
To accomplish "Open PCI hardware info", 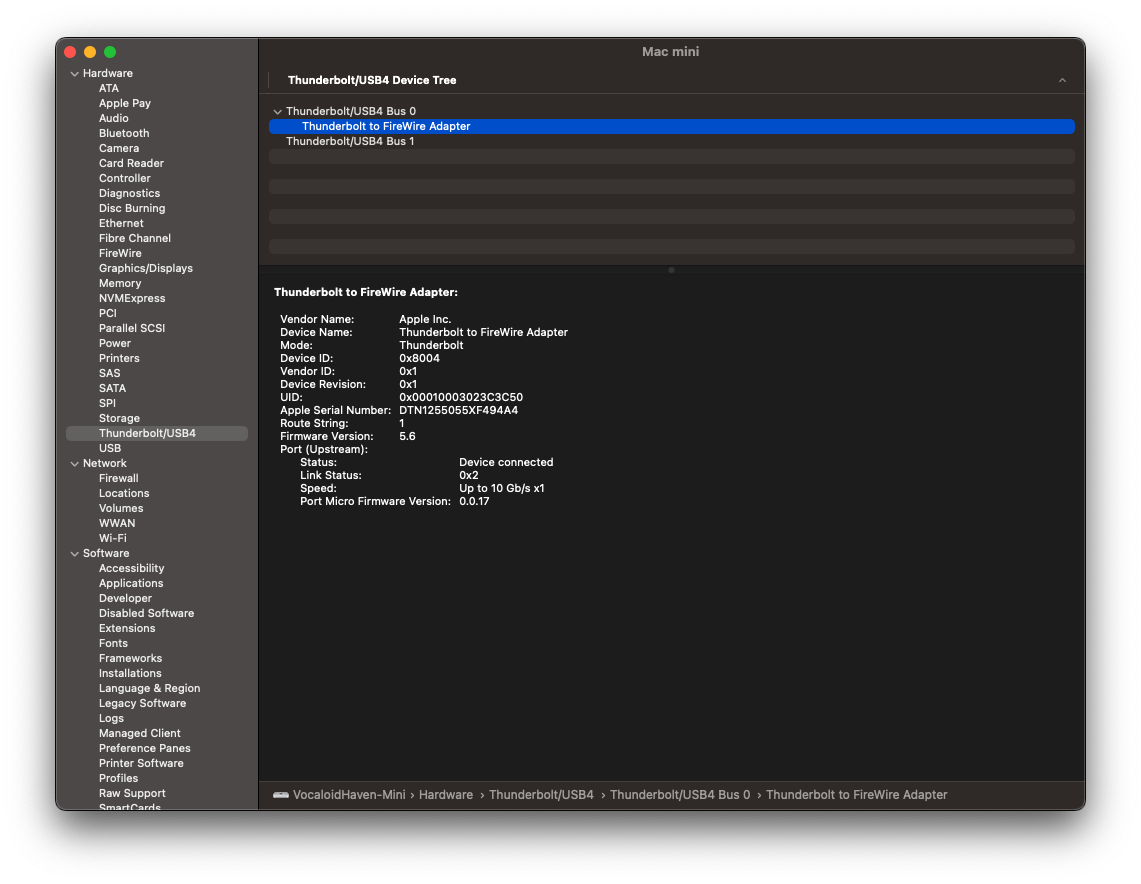I will 108,313.
